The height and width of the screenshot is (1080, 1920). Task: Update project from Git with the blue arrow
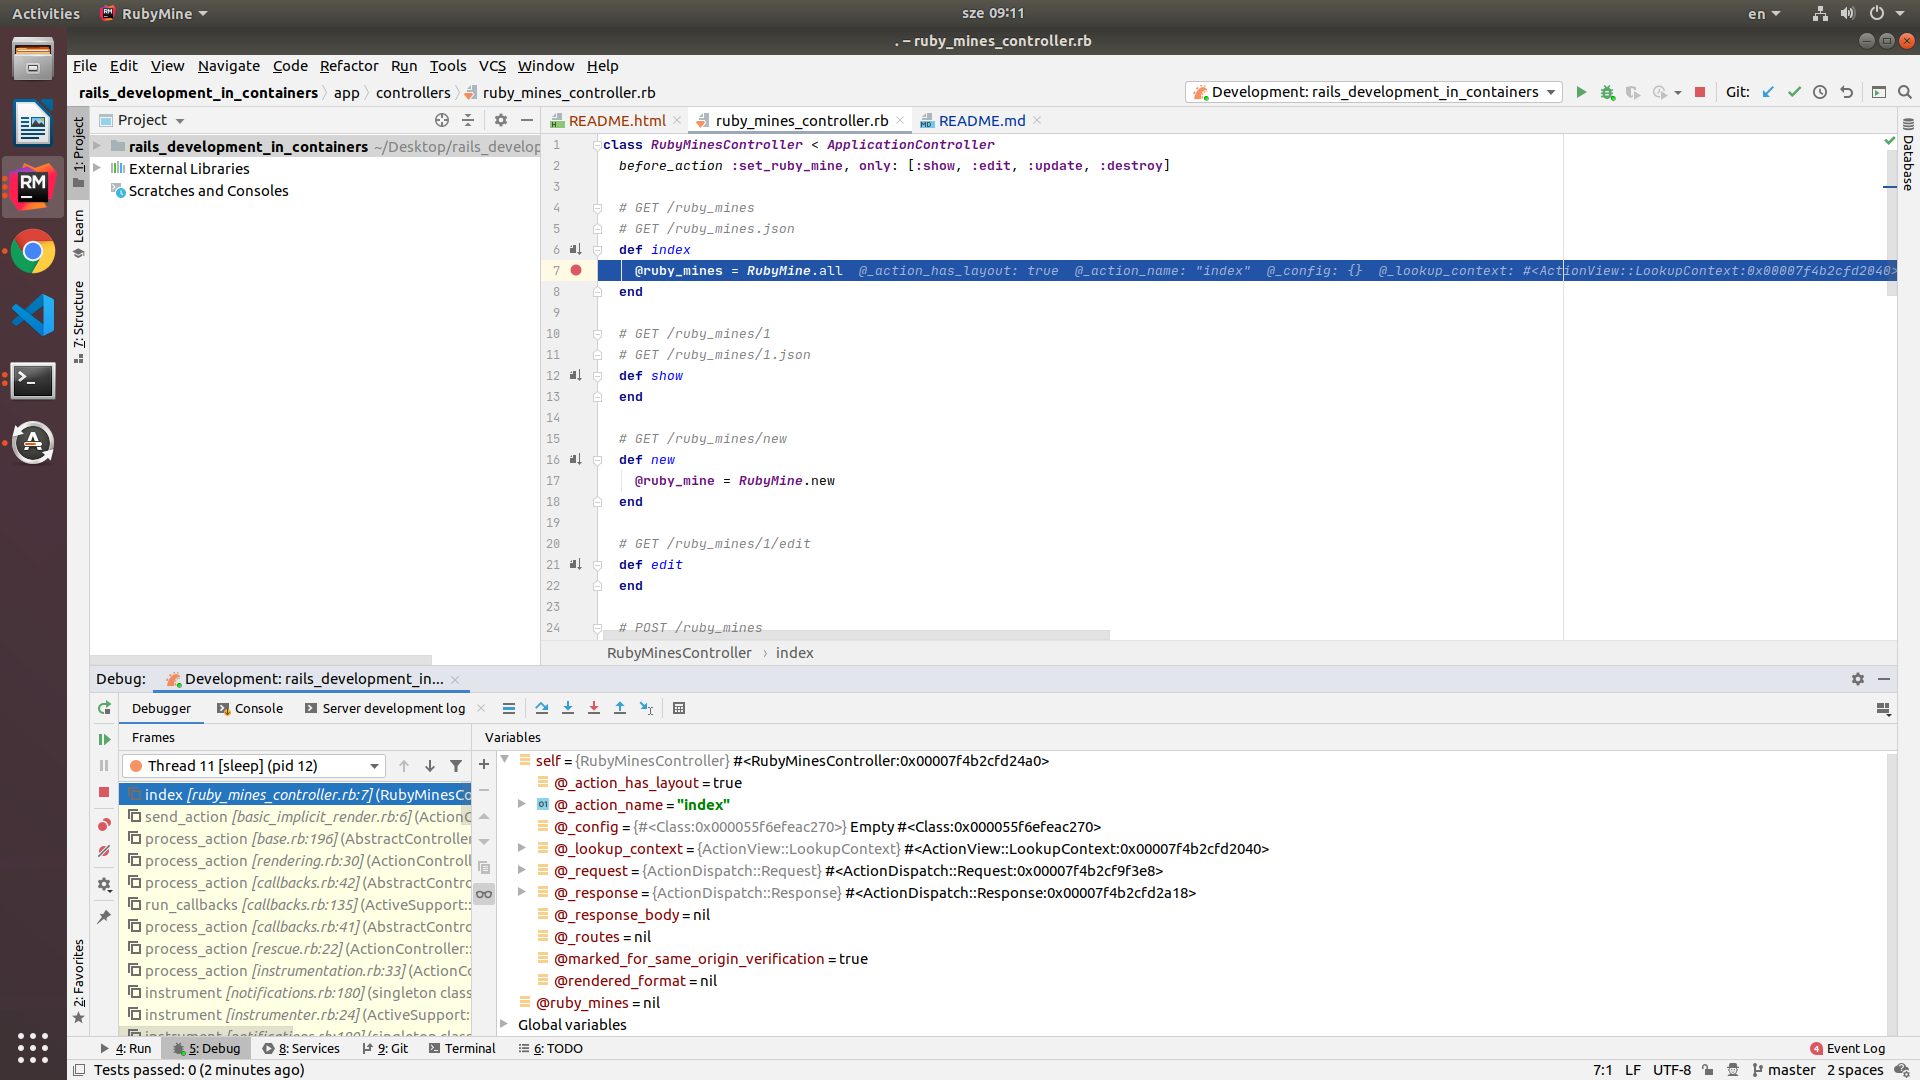[1768, 92]
